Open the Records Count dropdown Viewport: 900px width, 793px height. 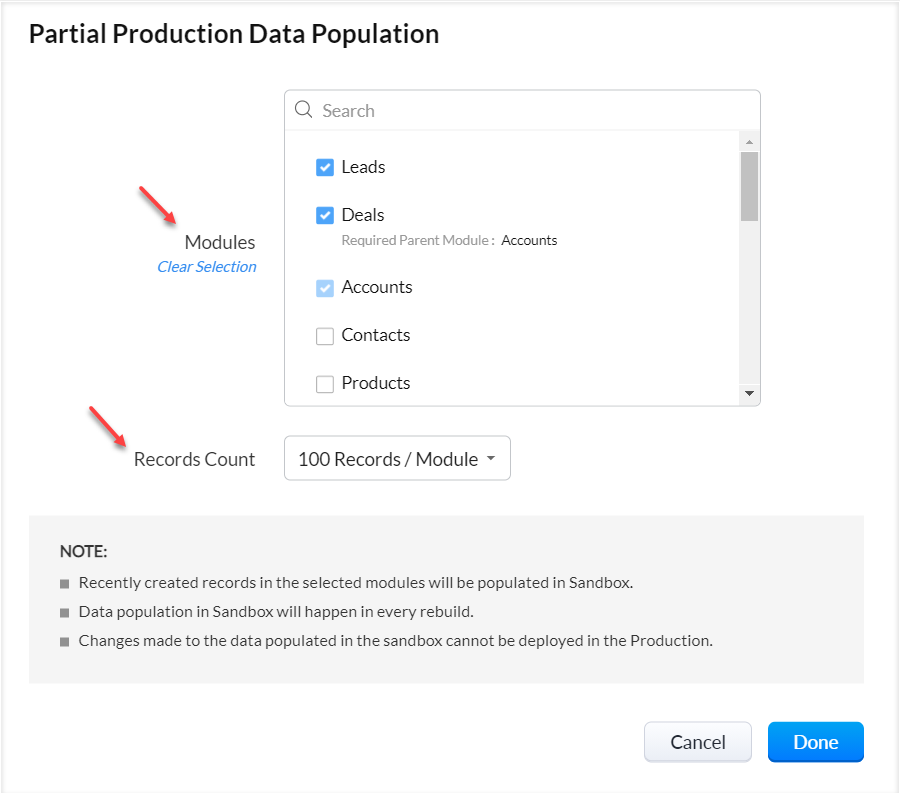397,459
